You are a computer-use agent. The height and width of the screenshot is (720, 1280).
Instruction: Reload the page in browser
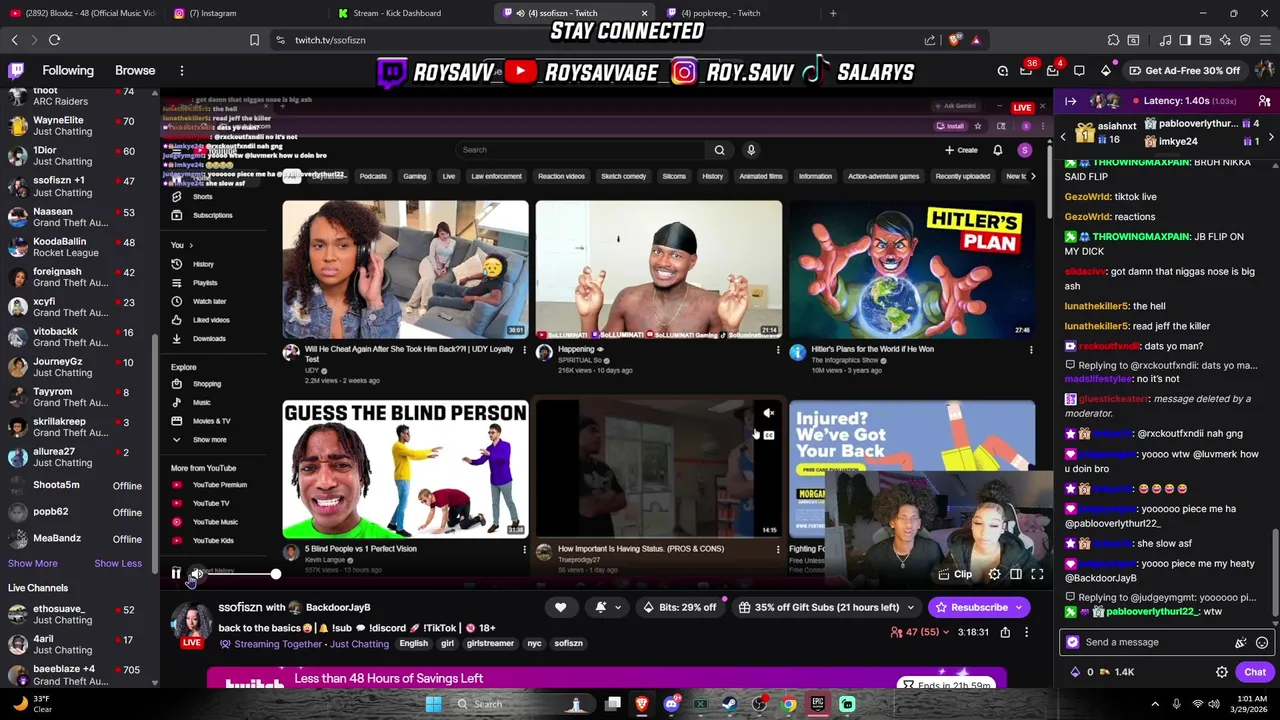[x=54, y=40]
